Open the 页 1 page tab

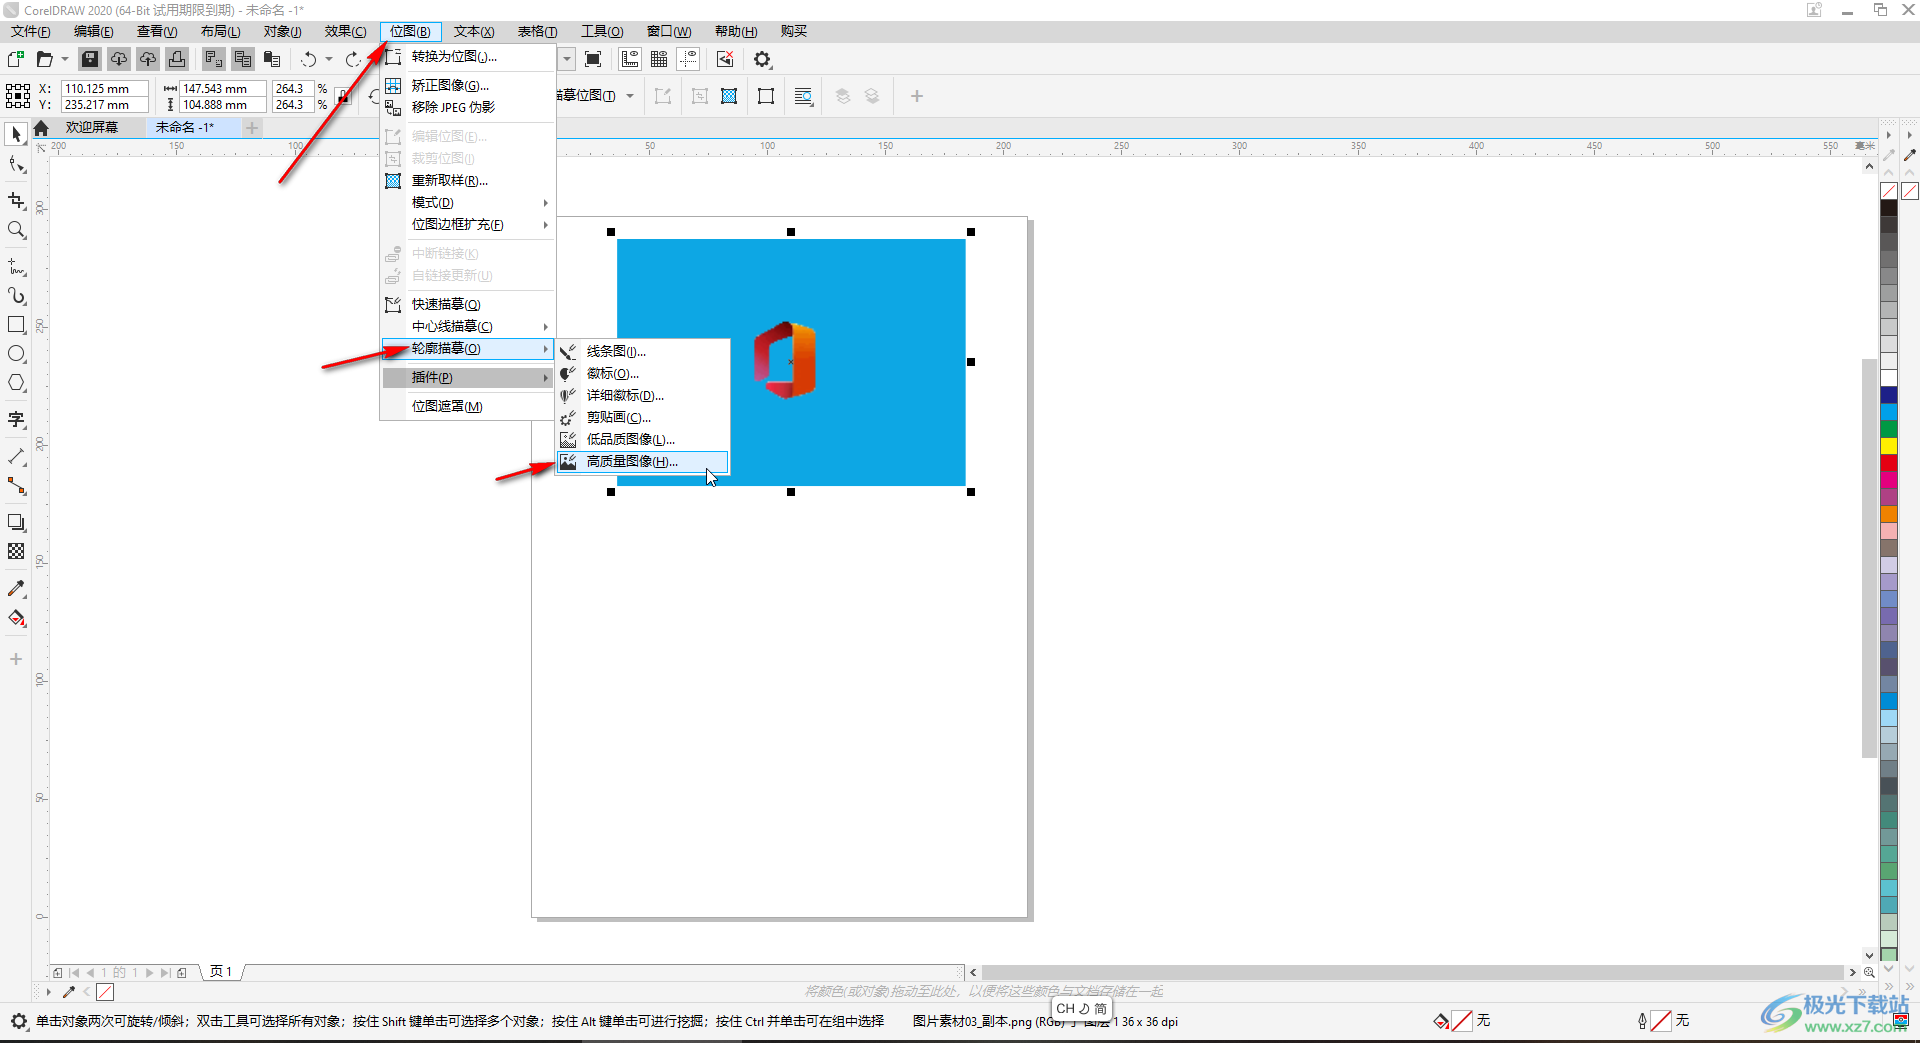221,971
